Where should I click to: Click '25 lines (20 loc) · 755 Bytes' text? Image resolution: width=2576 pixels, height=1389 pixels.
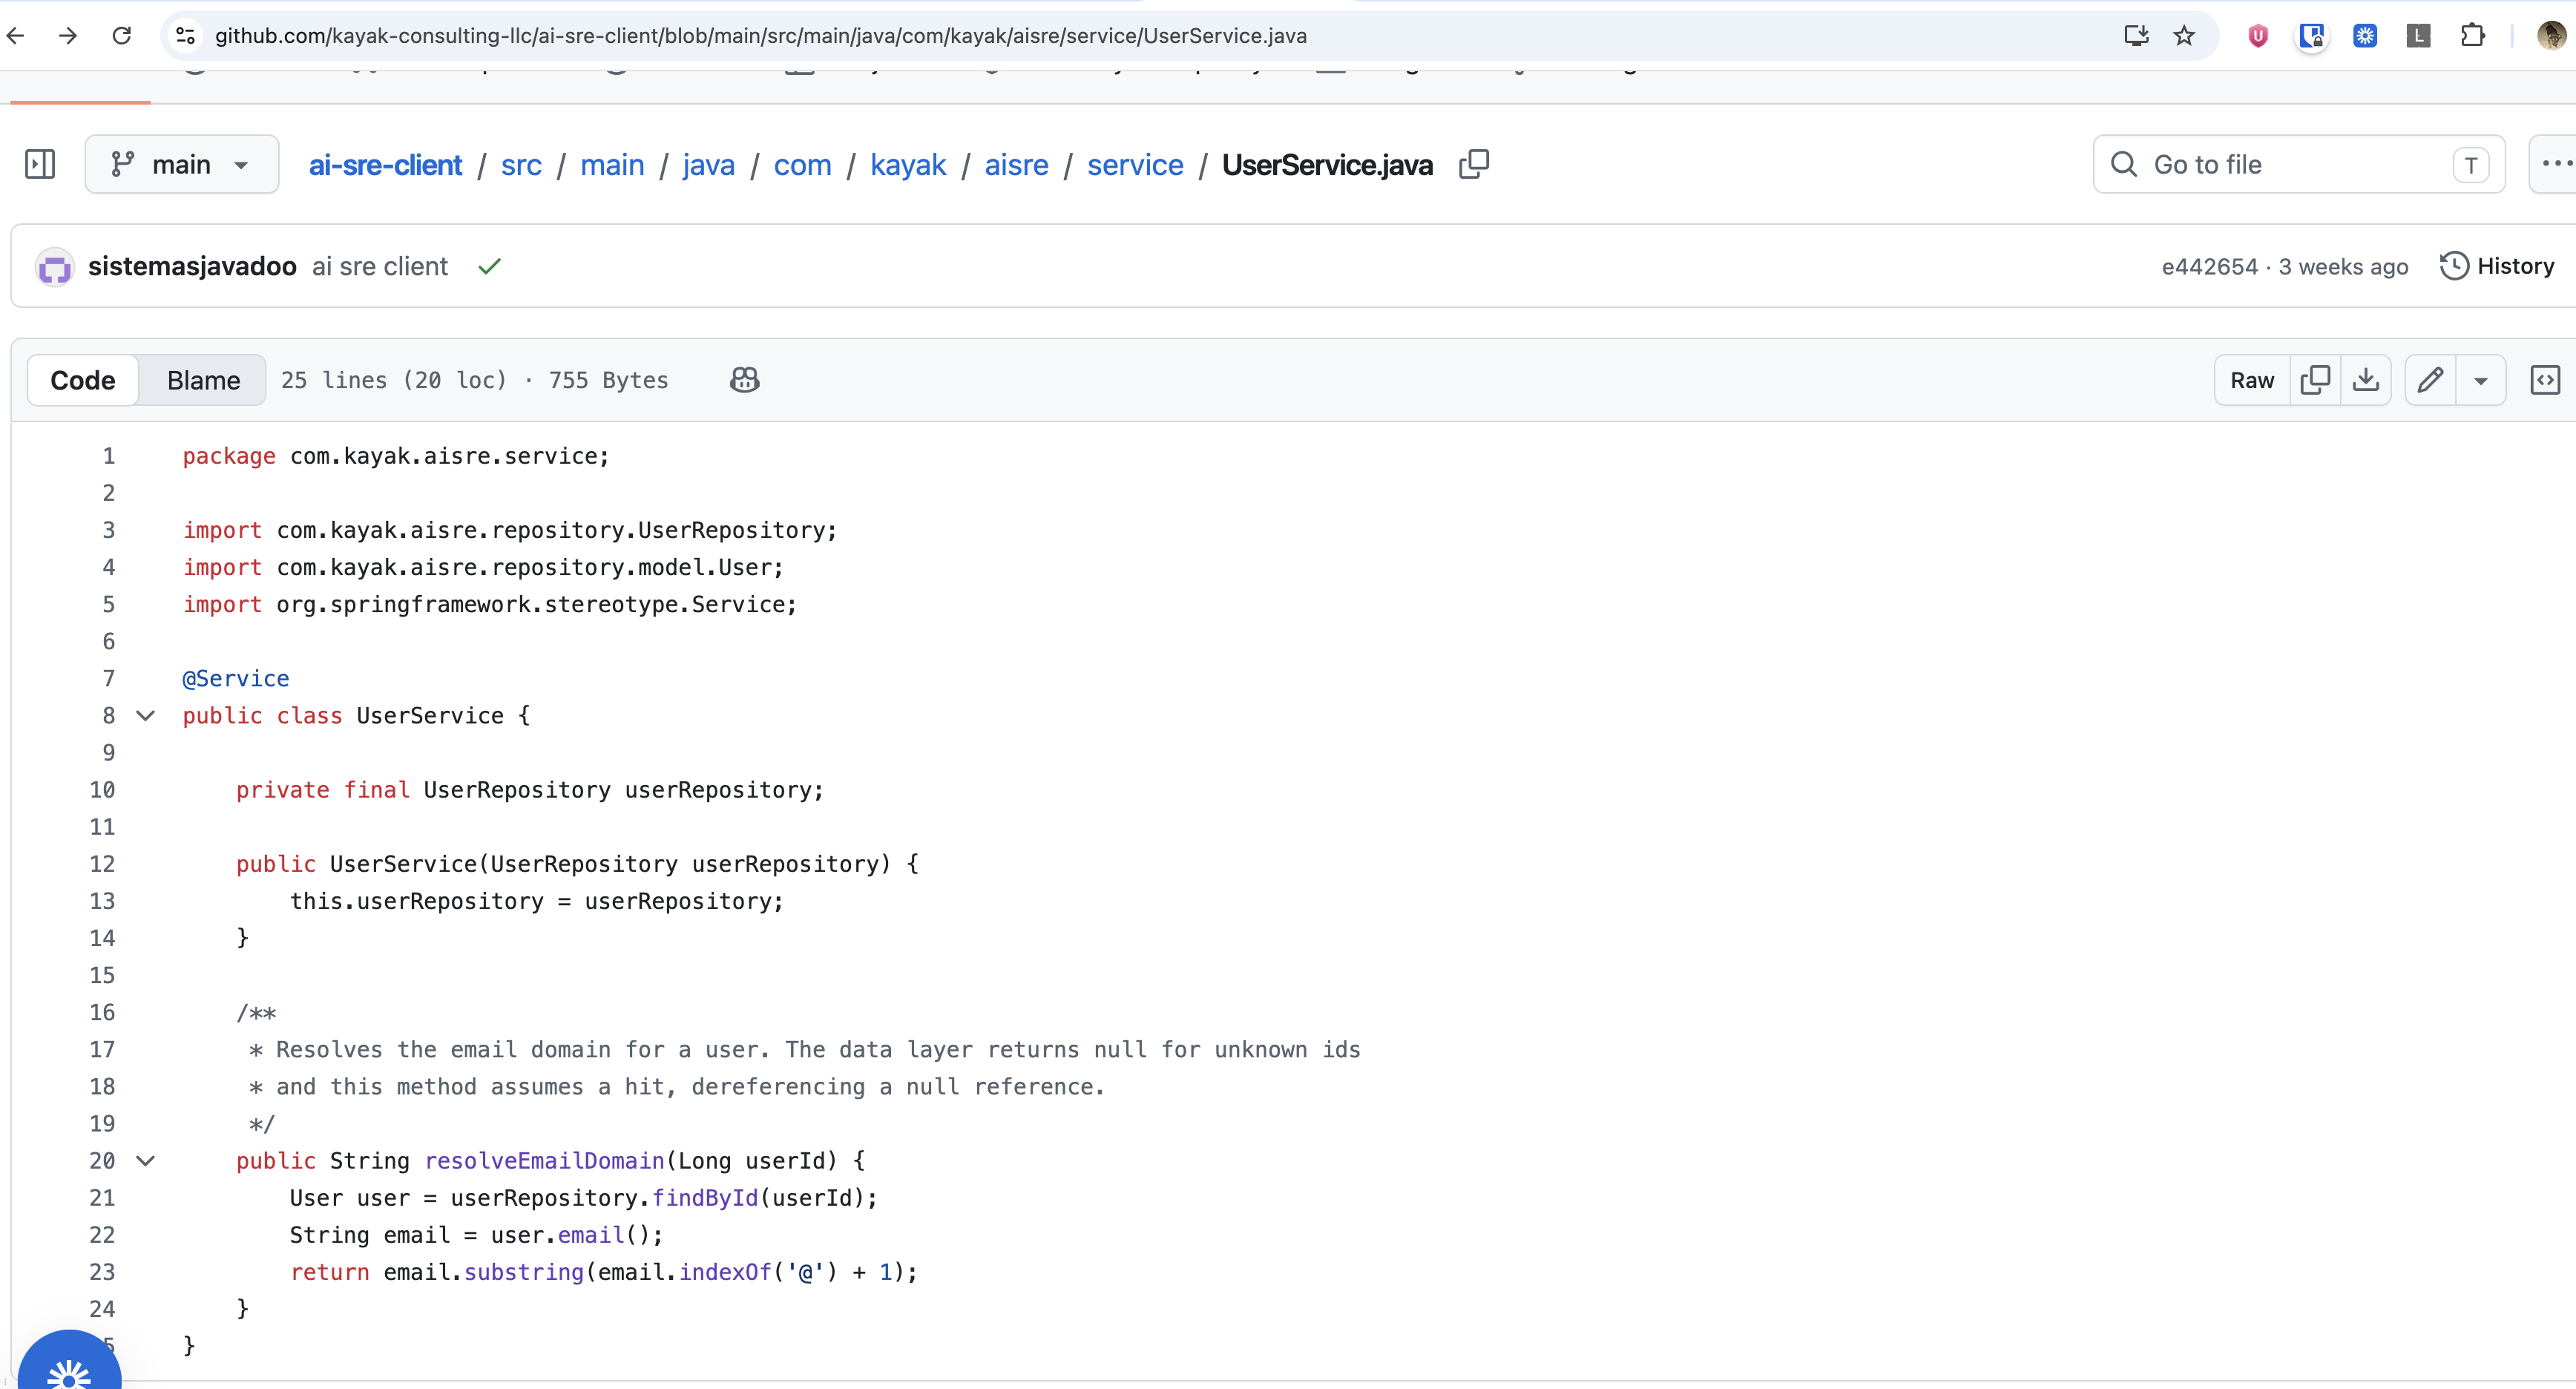(474, 380)
